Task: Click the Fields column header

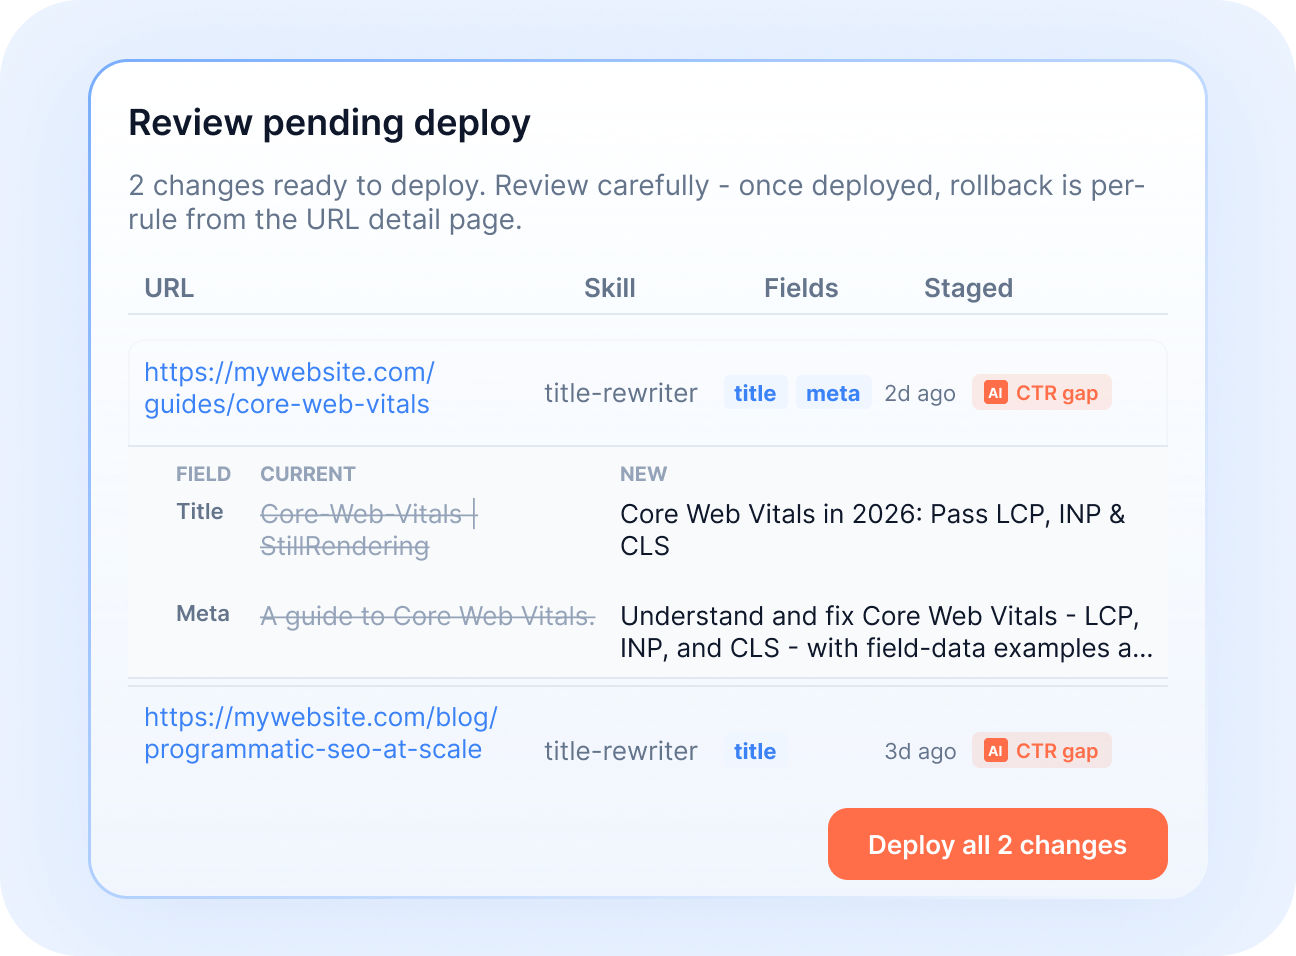Action: 801,288
